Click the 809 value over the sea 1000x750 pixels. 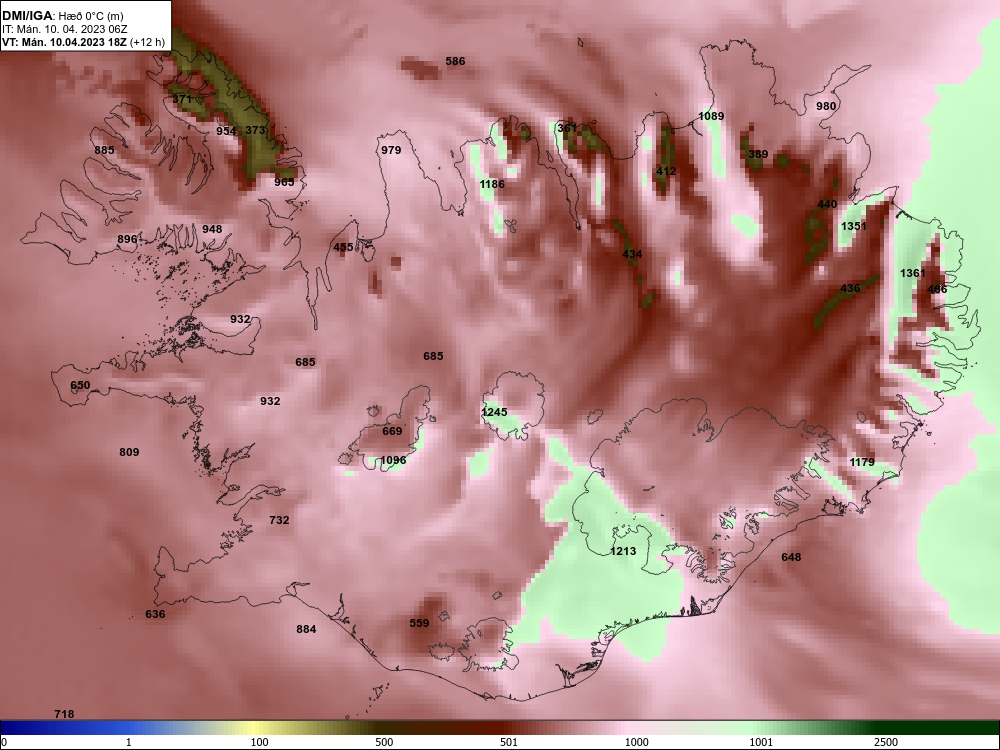pos(129,452)
